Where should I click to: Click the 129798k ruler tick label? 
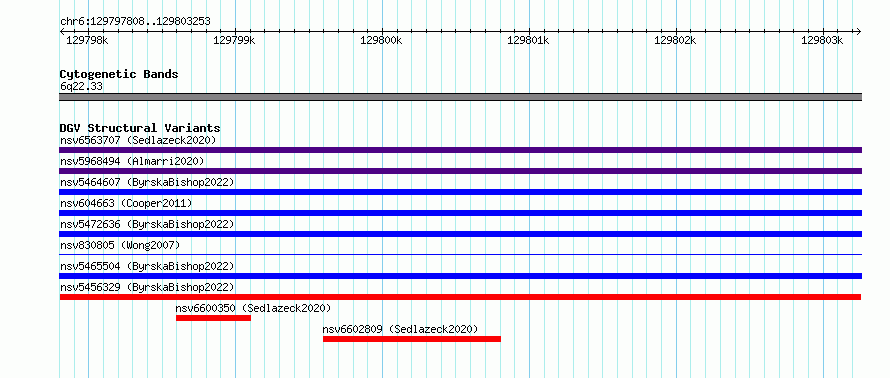(x=88, y=40)
